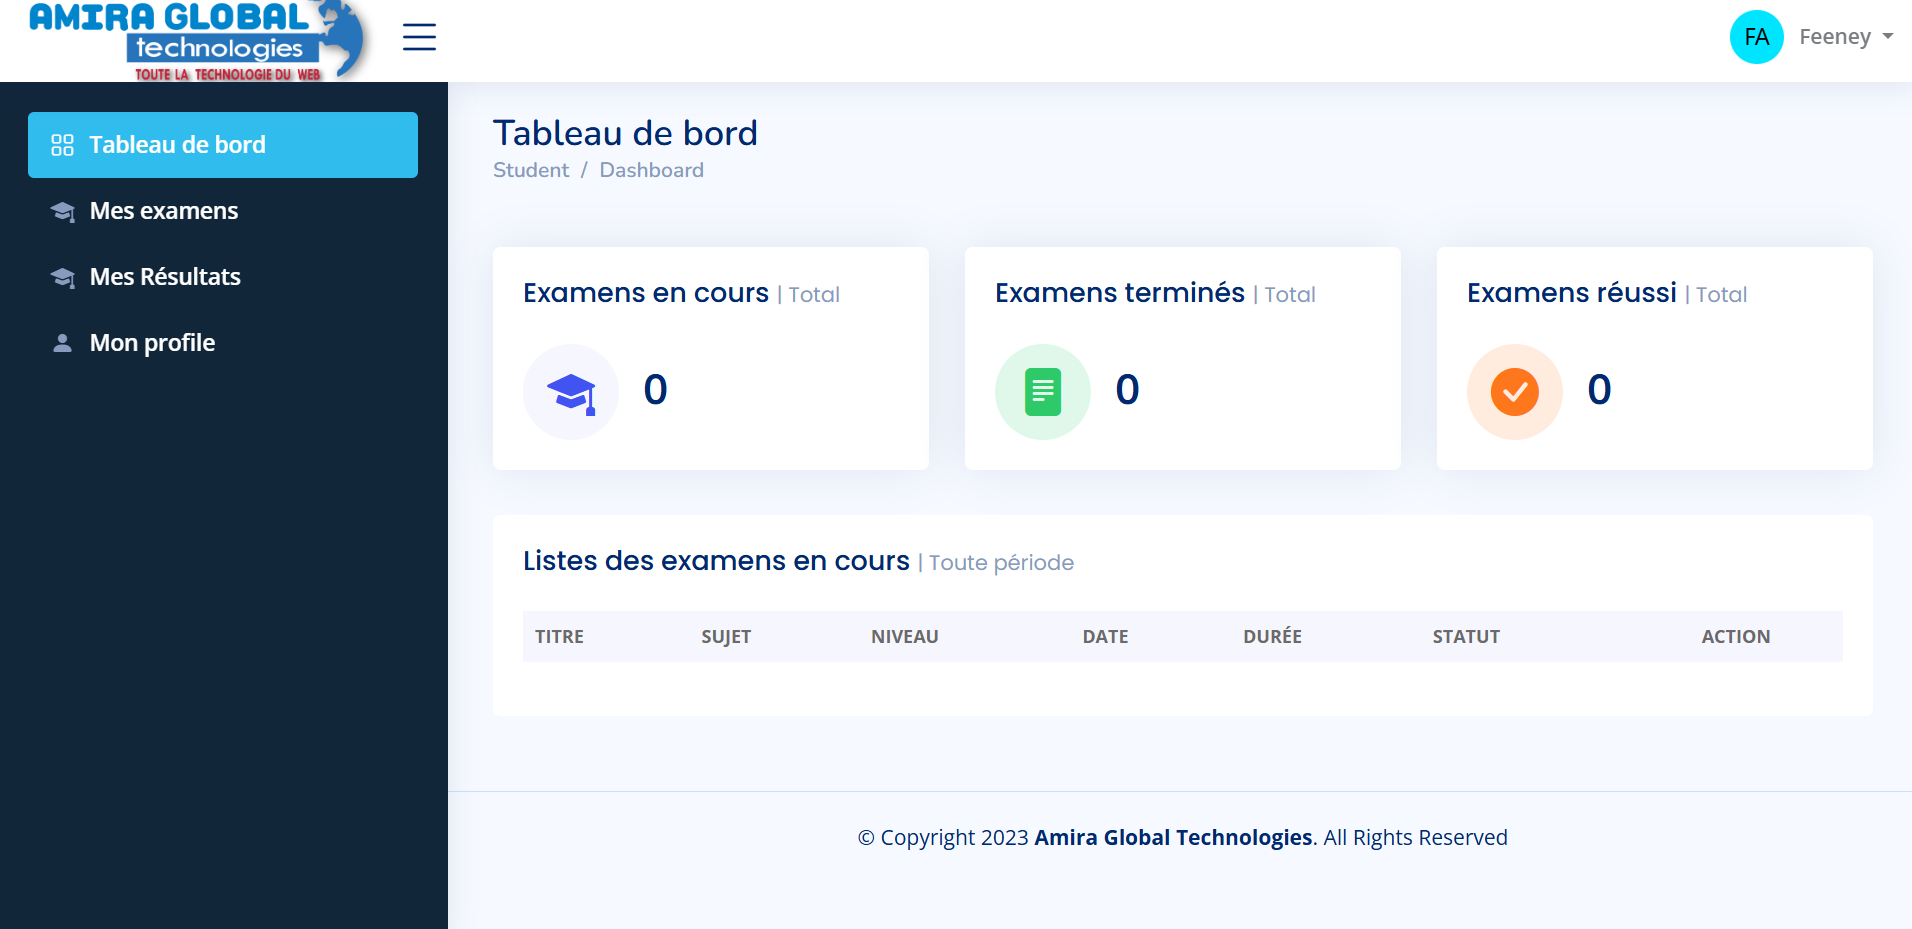Go to Mon profile page
1912x929 pixels.
click(x=152, y=343)
